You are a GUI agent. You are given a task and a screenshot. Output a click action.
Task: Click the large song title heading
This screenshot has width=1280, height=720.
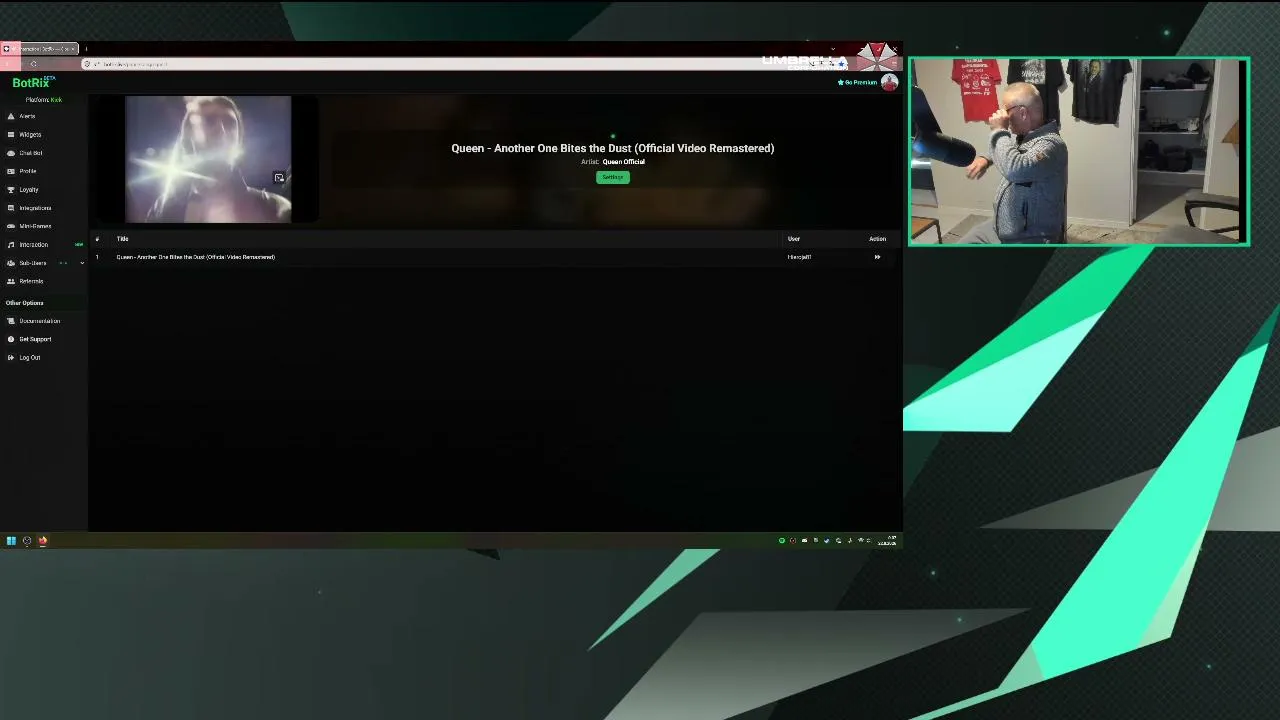[613, 148]
